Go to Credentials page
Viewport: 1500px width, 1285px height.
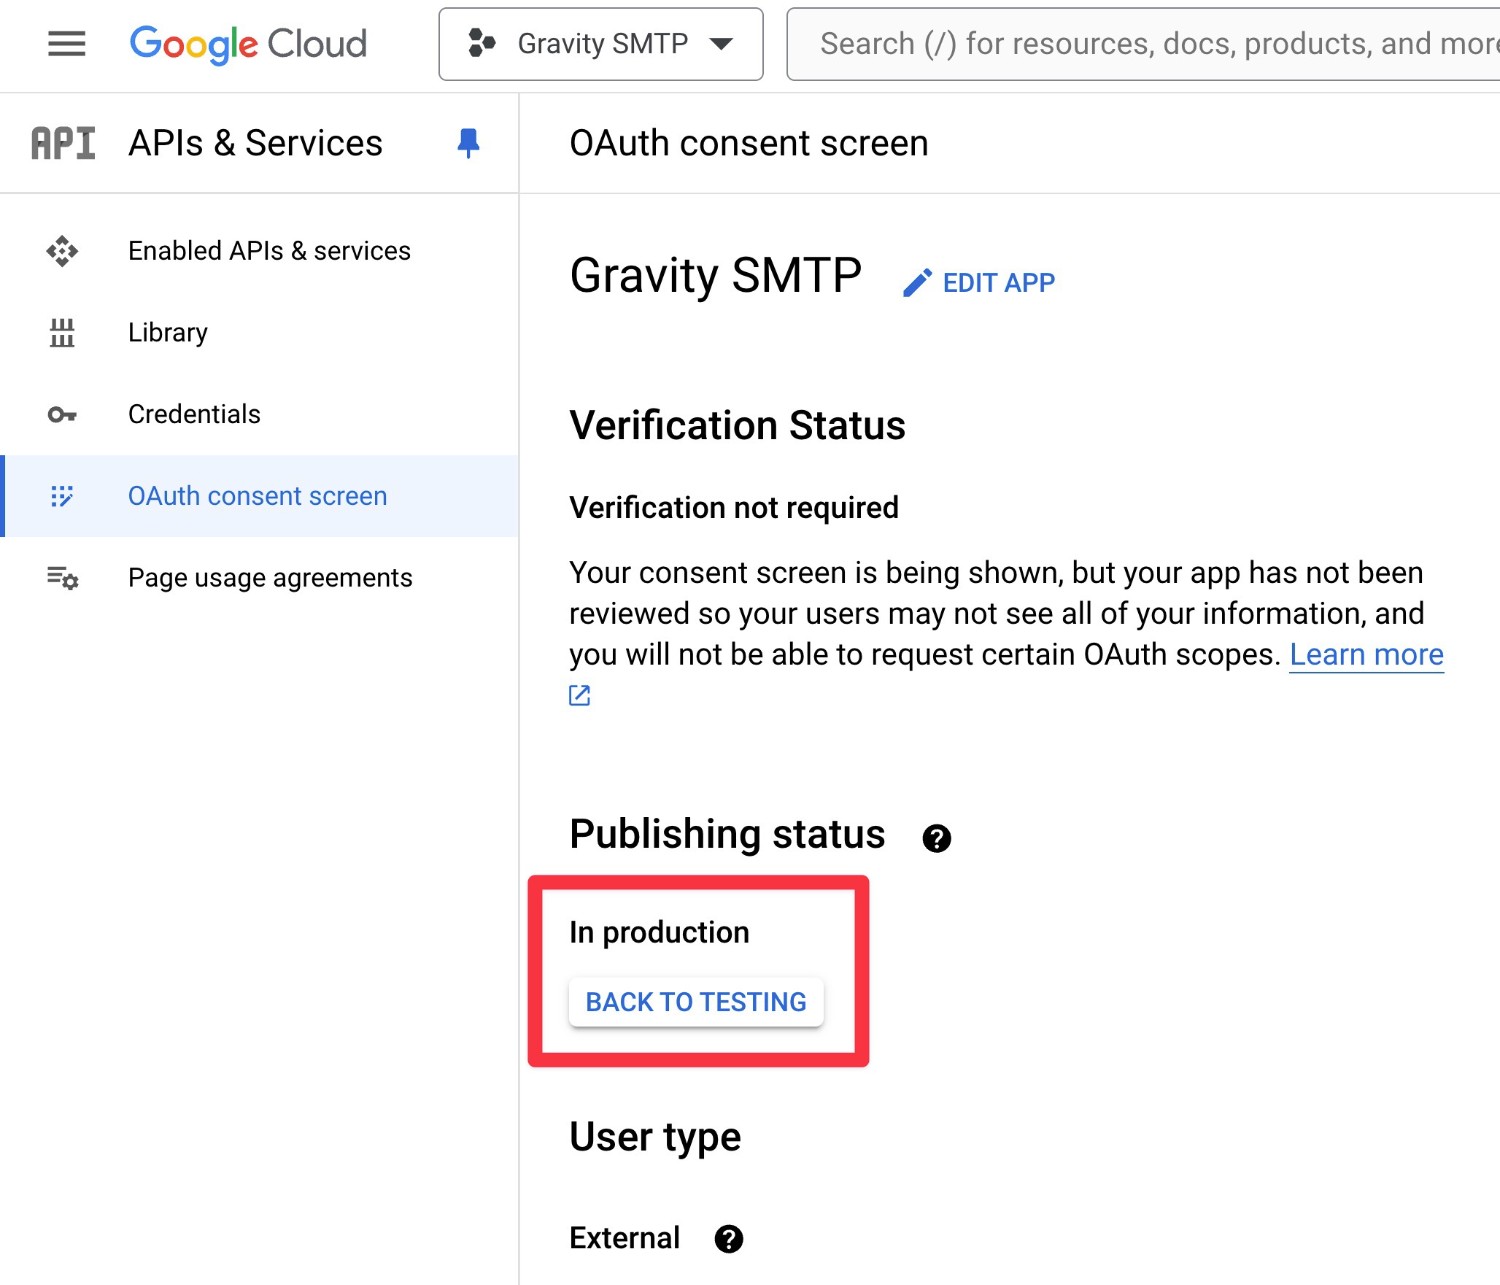point(259,414)
